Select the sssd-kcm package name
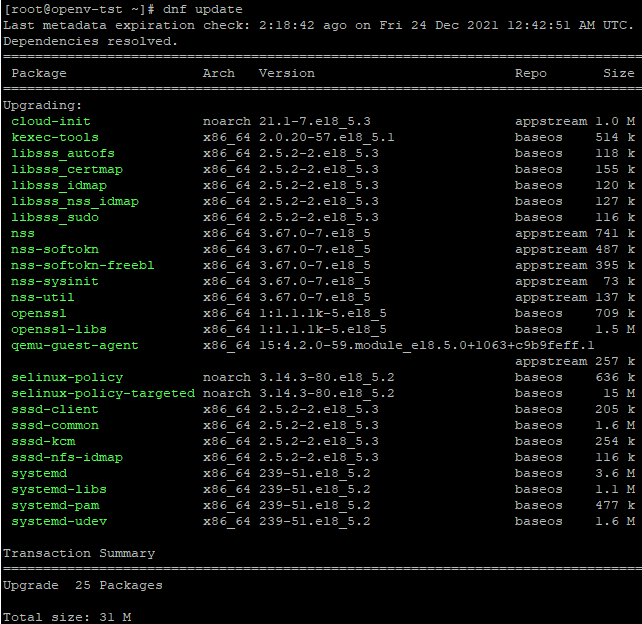This screenshot has height=624, width=642. 43,441
